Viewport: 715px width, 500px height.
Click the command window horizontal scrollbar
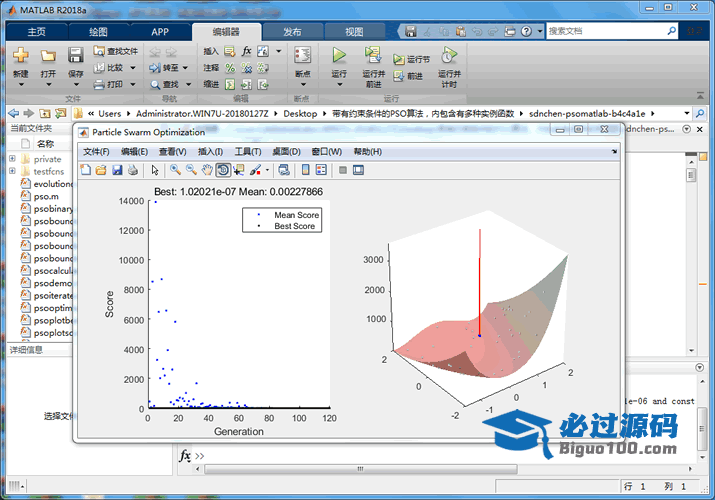[360, 469]
